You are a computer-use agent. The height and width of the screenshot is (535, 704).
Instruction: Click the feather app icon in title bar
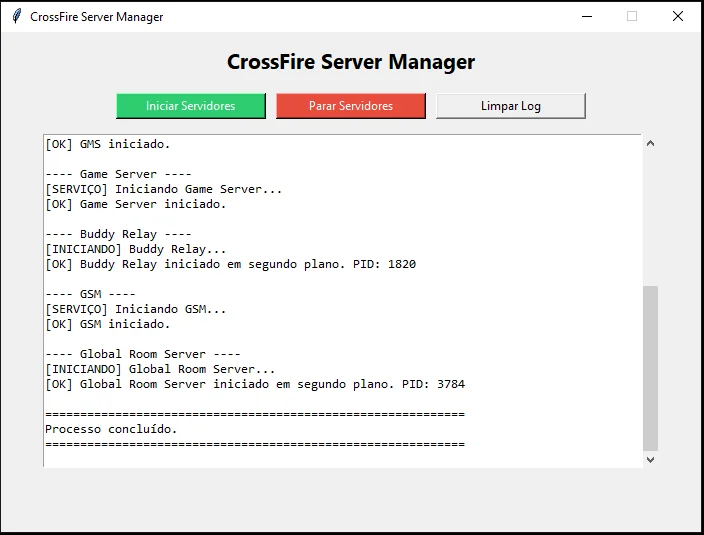[17, 16]
